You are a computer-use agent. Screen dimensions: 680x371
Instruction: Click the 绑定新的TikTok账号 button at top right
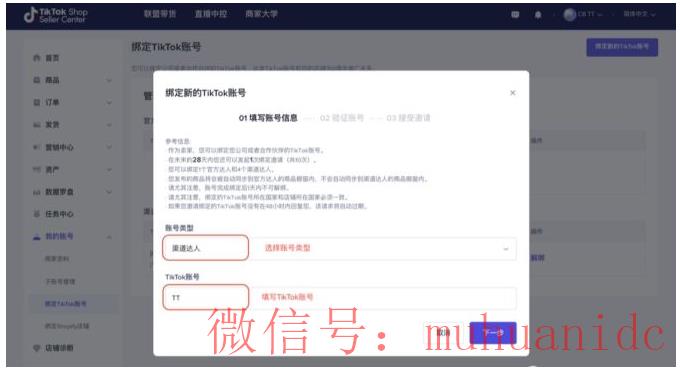pos(622,47)
